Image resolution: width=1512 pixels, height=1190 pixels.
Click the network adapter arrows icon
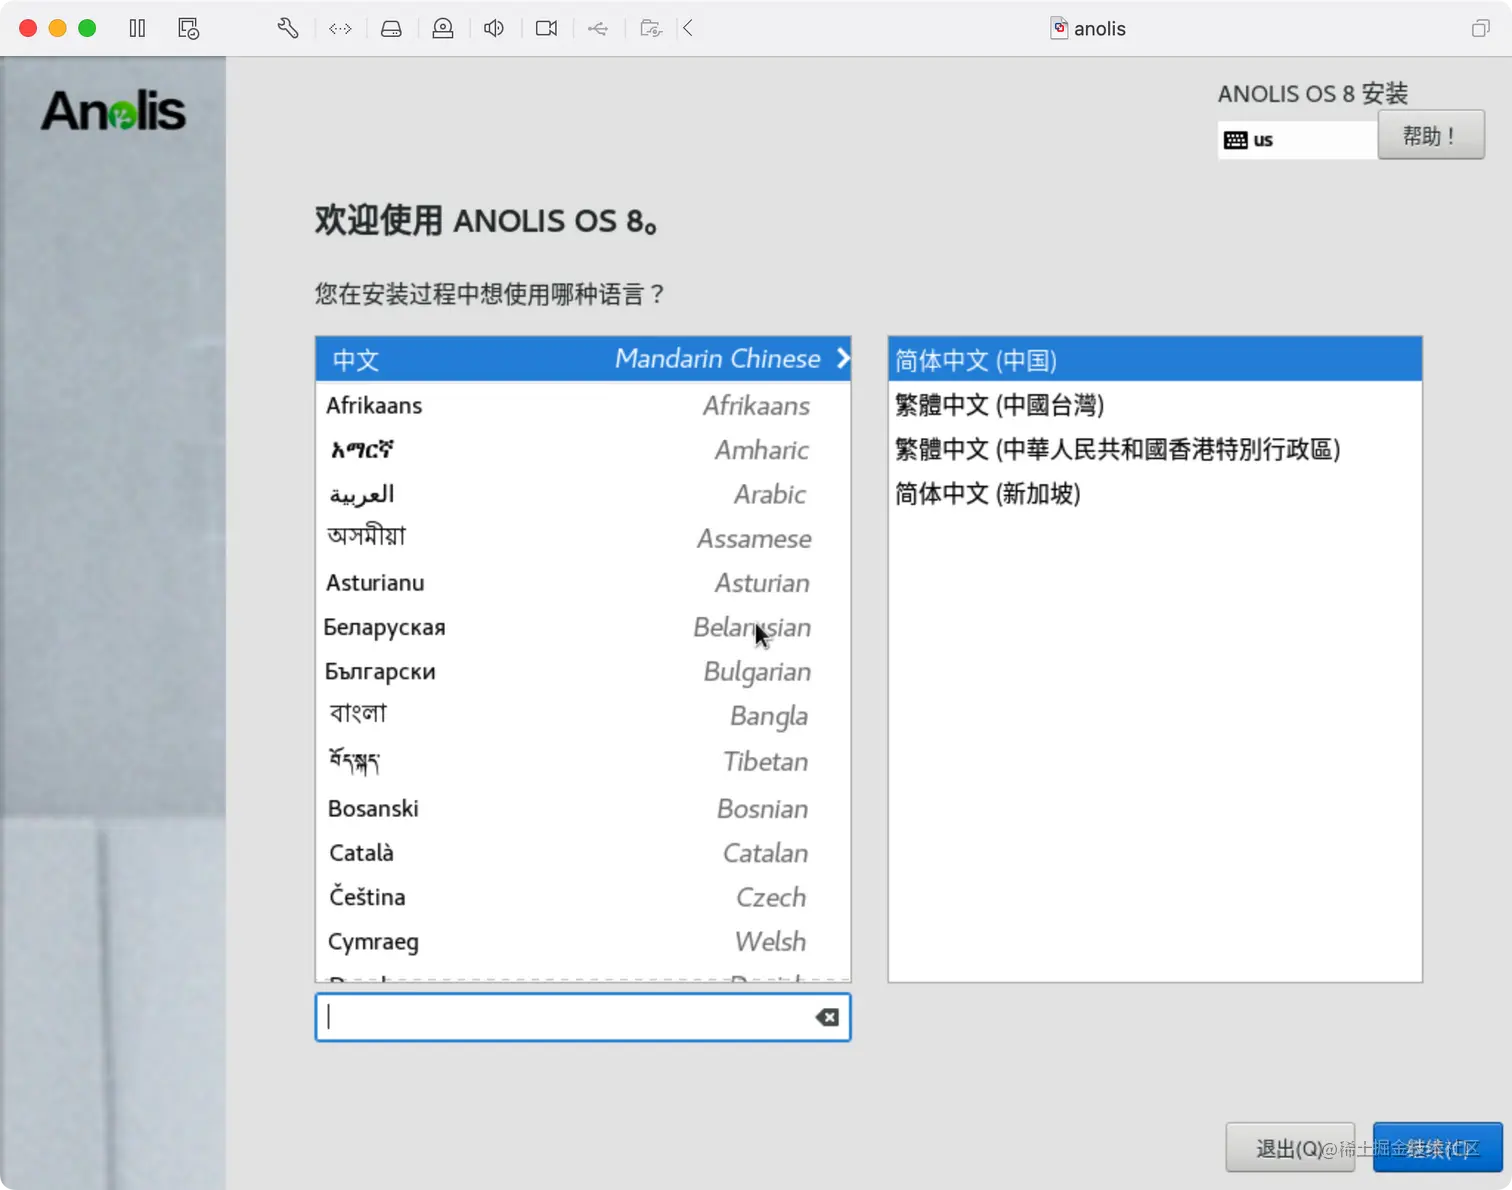click(x=340, y=28)
